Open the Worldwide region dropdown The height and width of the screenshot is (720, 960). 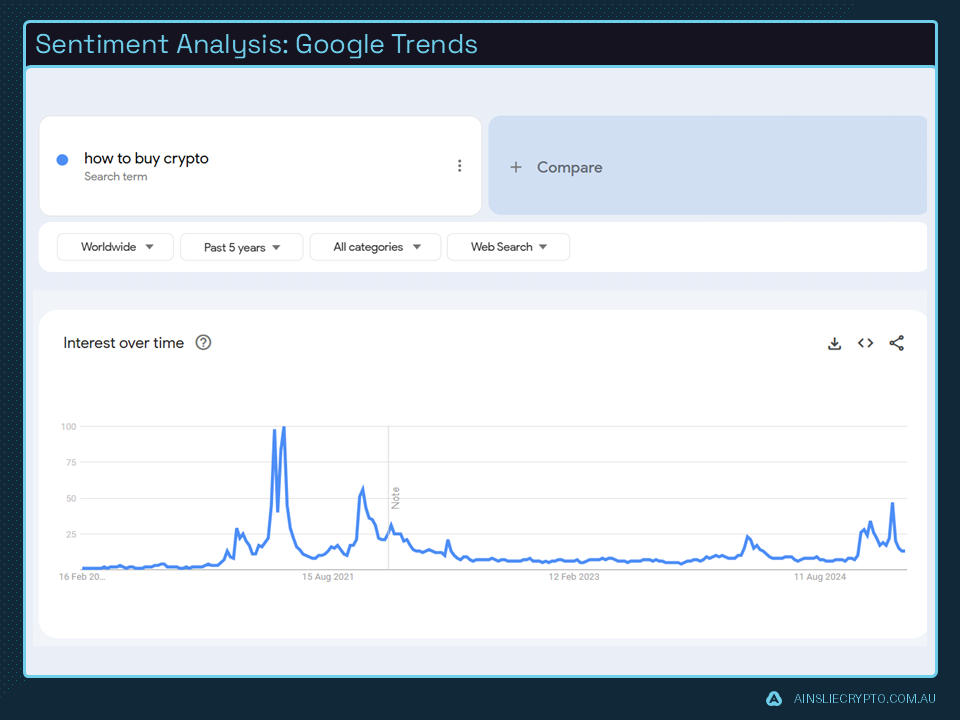(115, 246)
